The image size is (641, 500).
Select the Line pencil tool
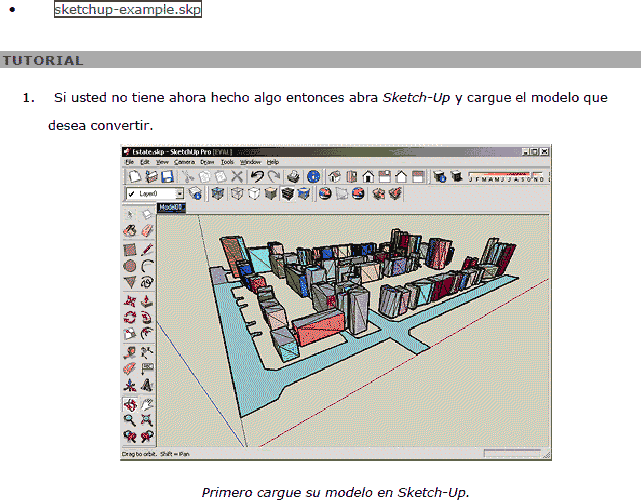point(147,249)
